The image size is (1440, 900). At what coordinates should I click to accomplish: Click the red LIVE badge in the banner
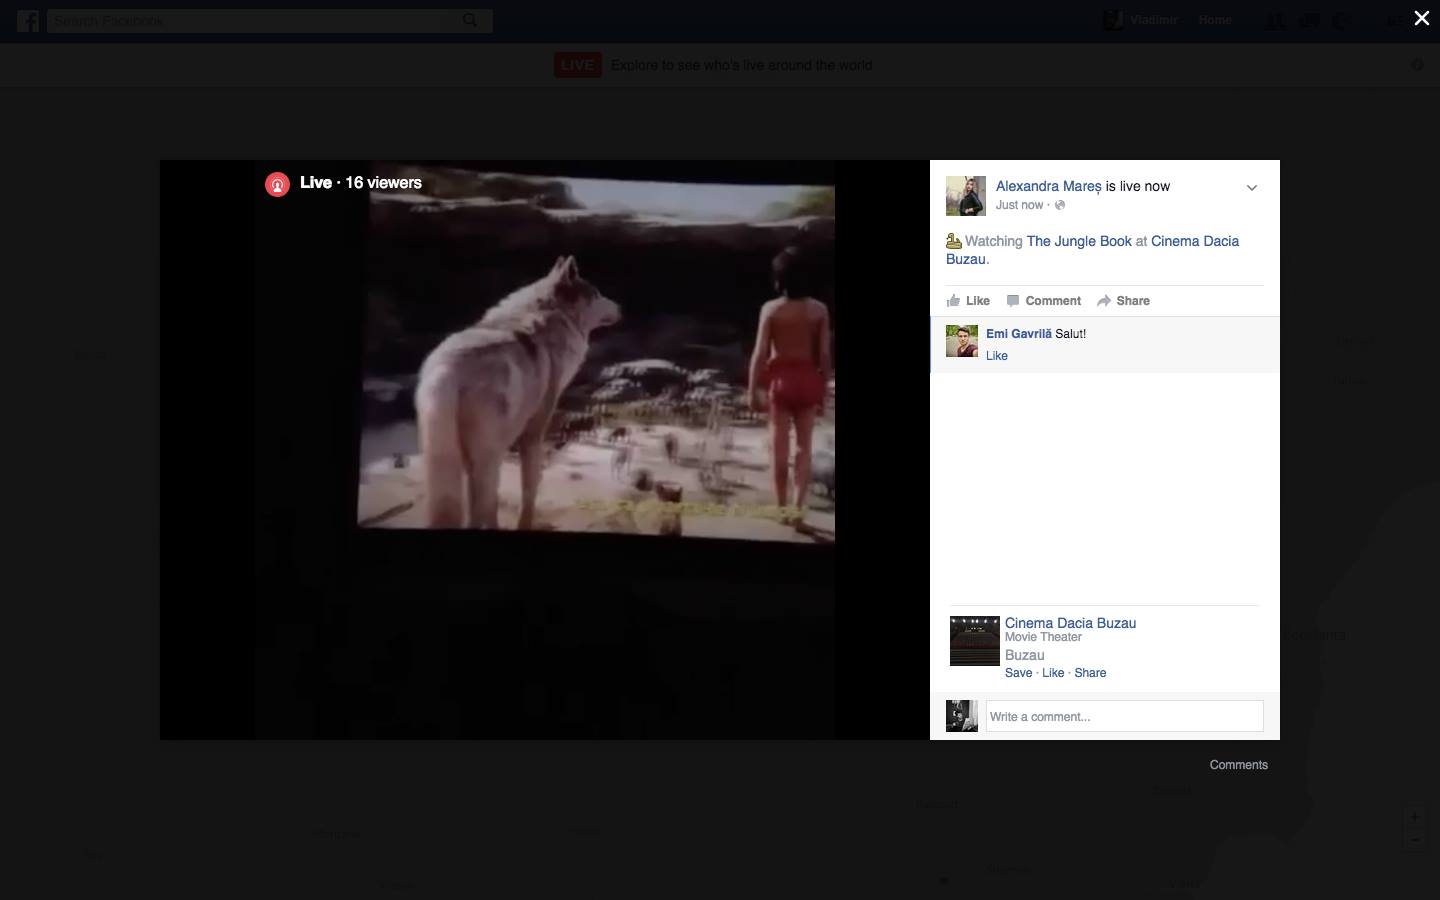578,65
